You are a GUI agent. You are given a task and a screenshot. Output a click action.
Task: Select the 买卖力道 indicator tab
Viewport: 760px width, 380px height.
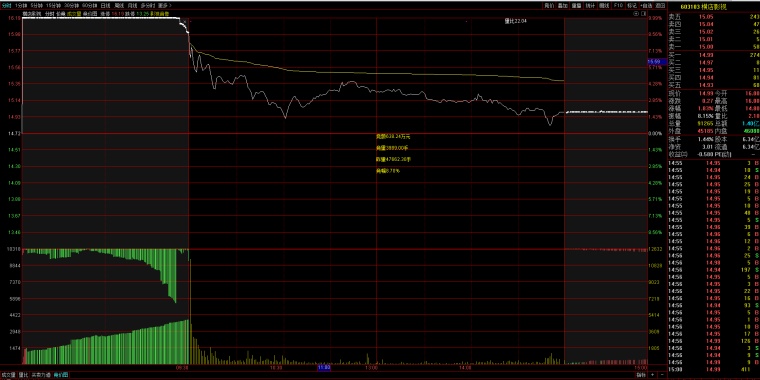point(41,375)
